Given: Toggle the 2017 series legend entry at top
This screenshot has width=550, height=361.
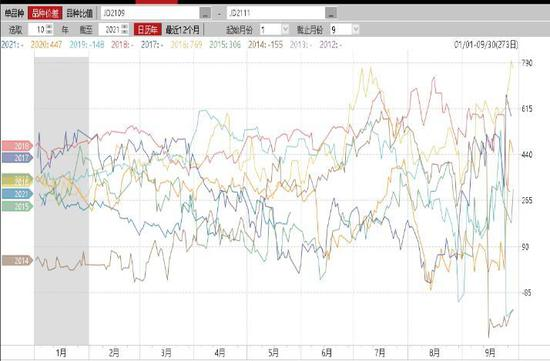Looking at the screenshot, I should [152, 45].
